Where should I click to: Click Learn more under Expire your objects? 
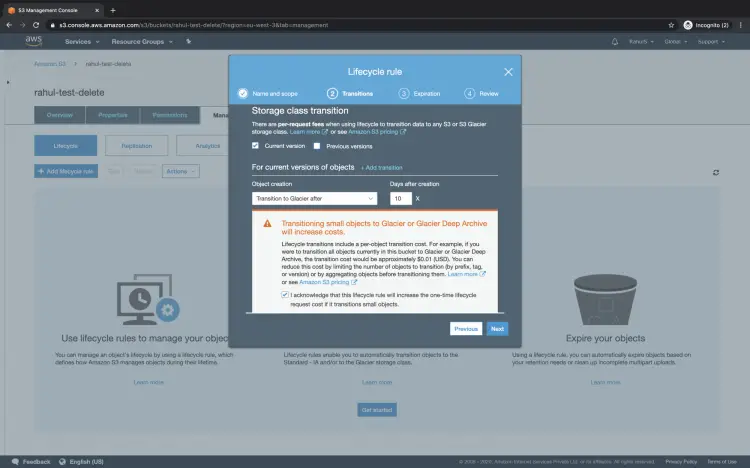pyautogui.click(x=606, y=382)
